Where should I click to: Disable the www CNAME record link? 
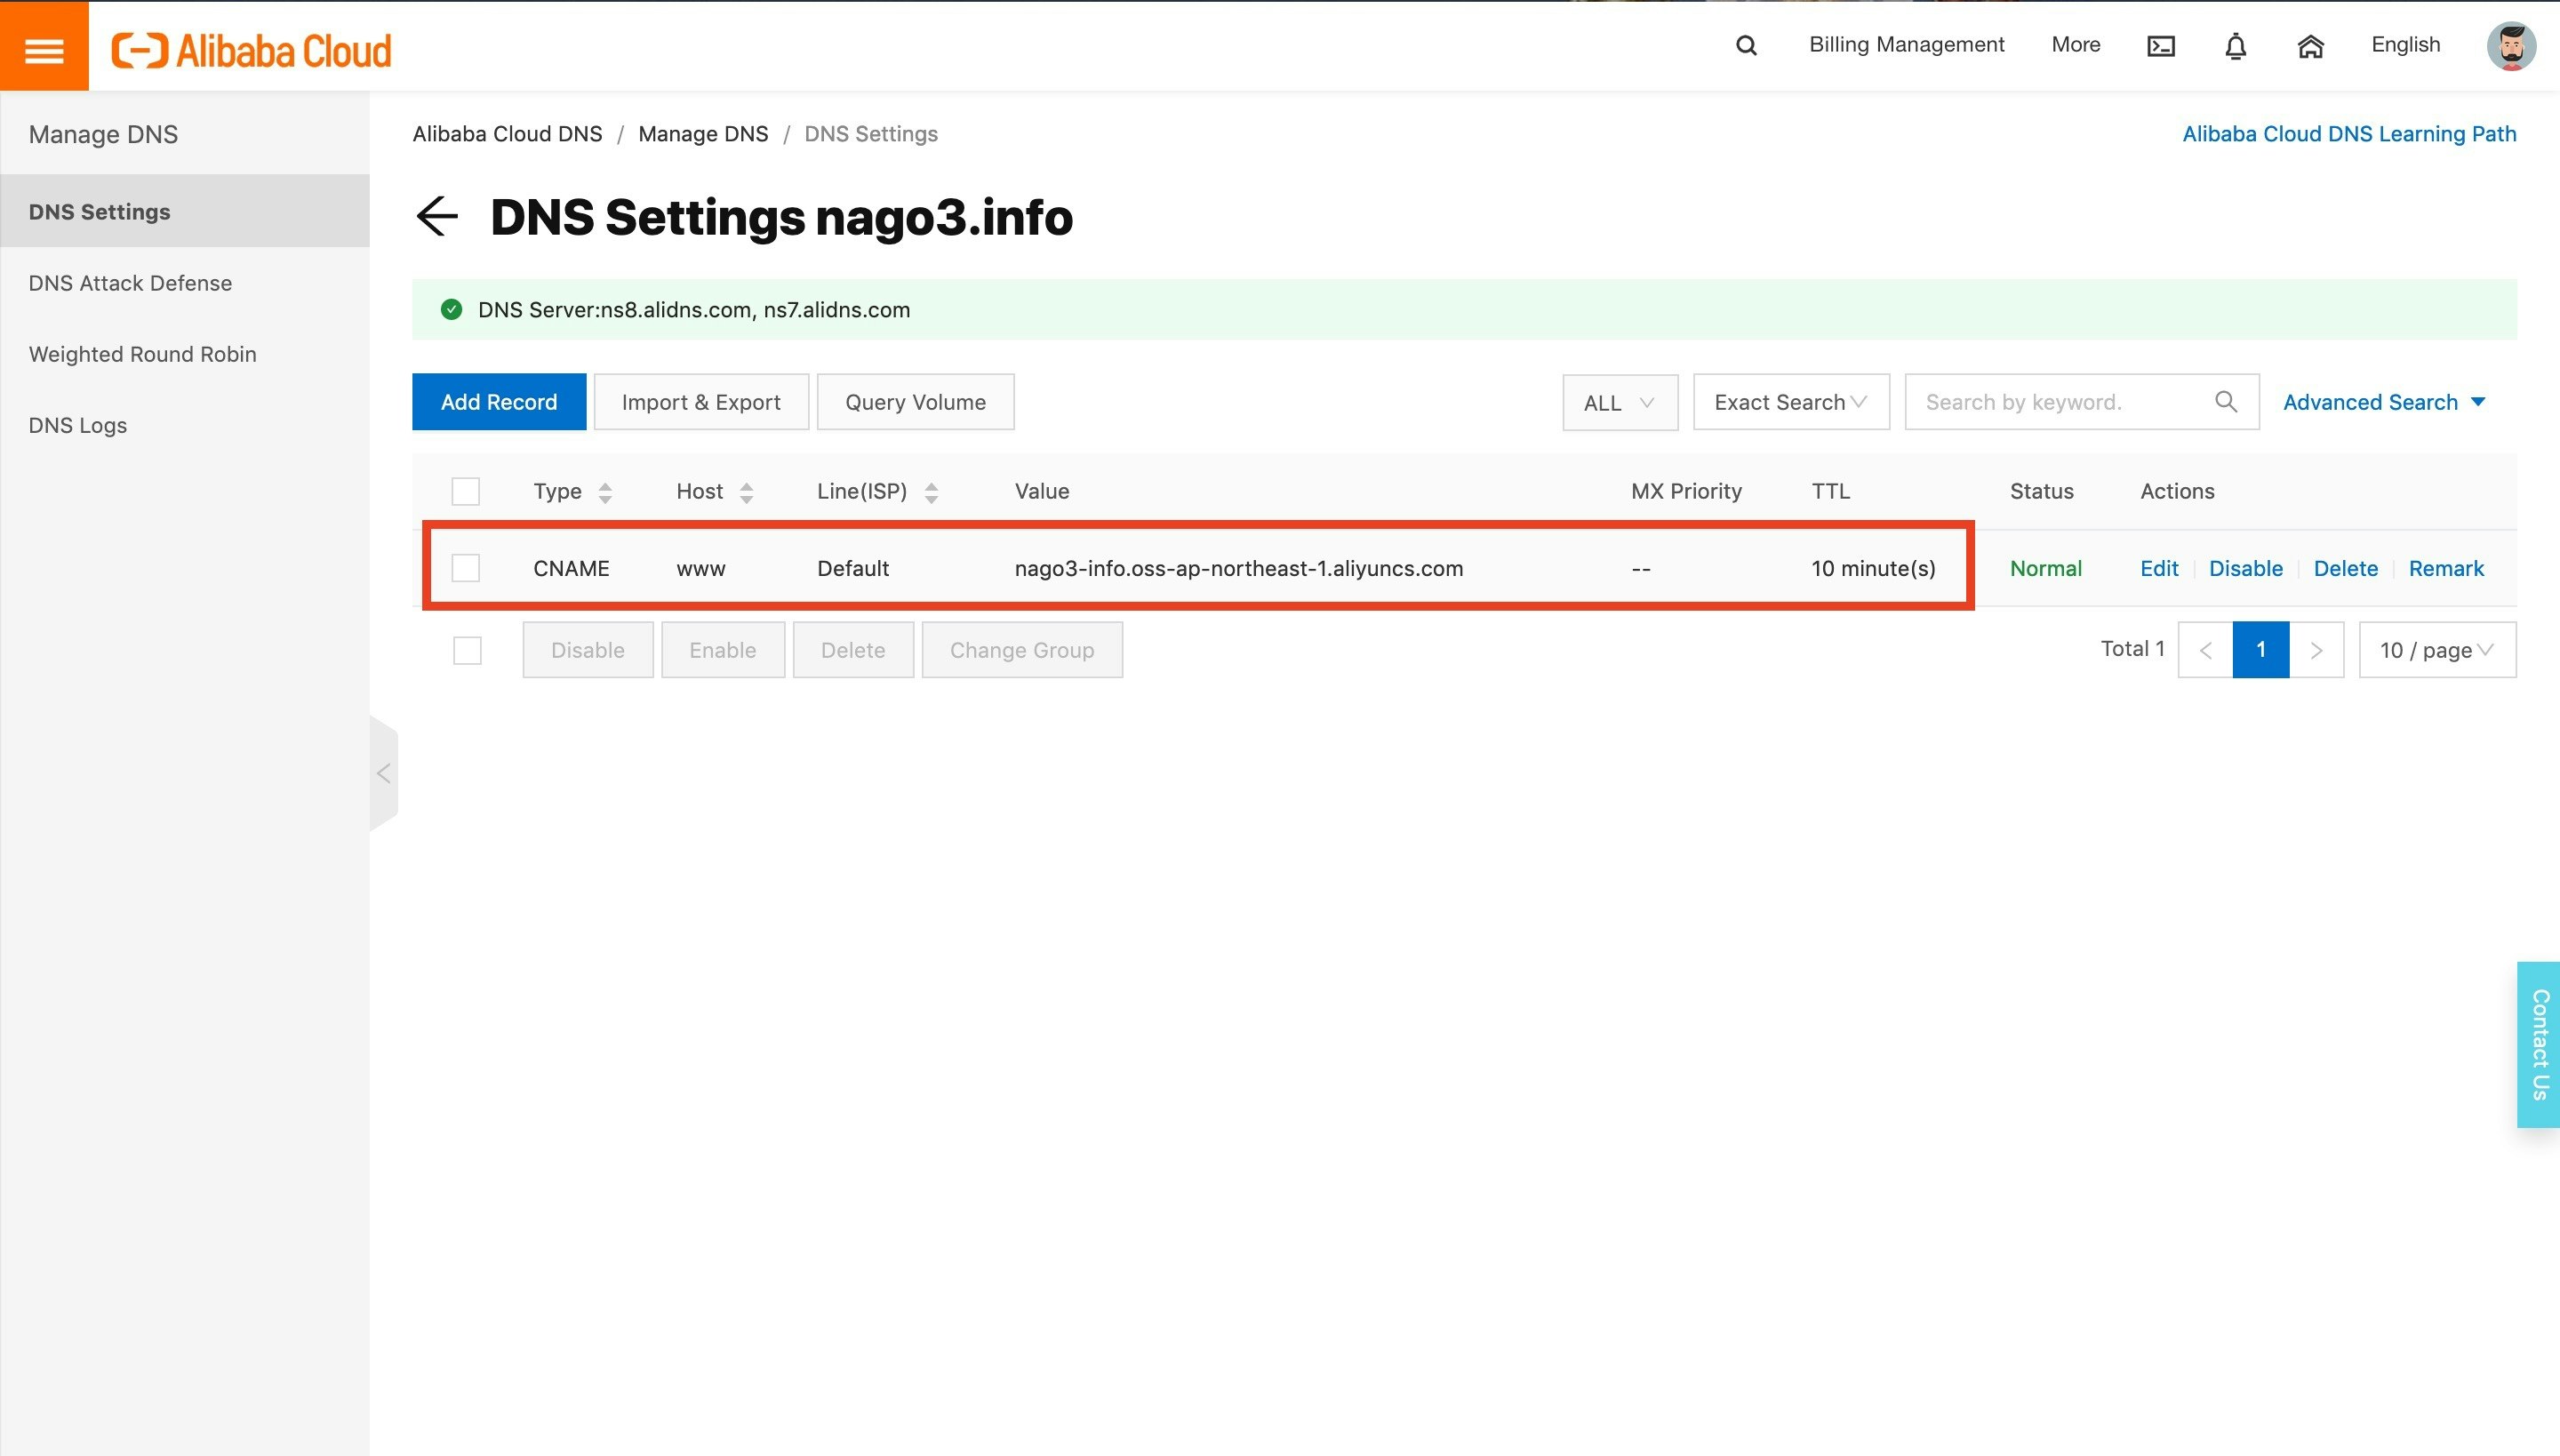[x=2245, y=568]
